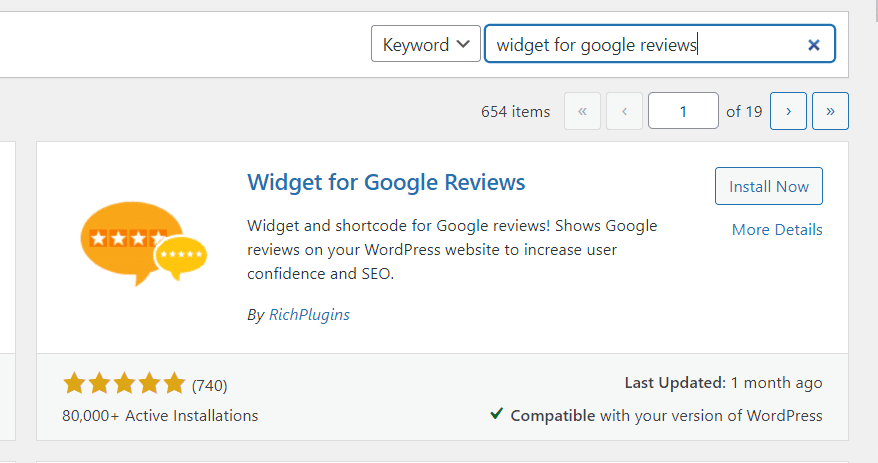The height and width of the screenshot is (463, 878).
Task: Click the plugin description paragraph
Action: coord(452,250)
